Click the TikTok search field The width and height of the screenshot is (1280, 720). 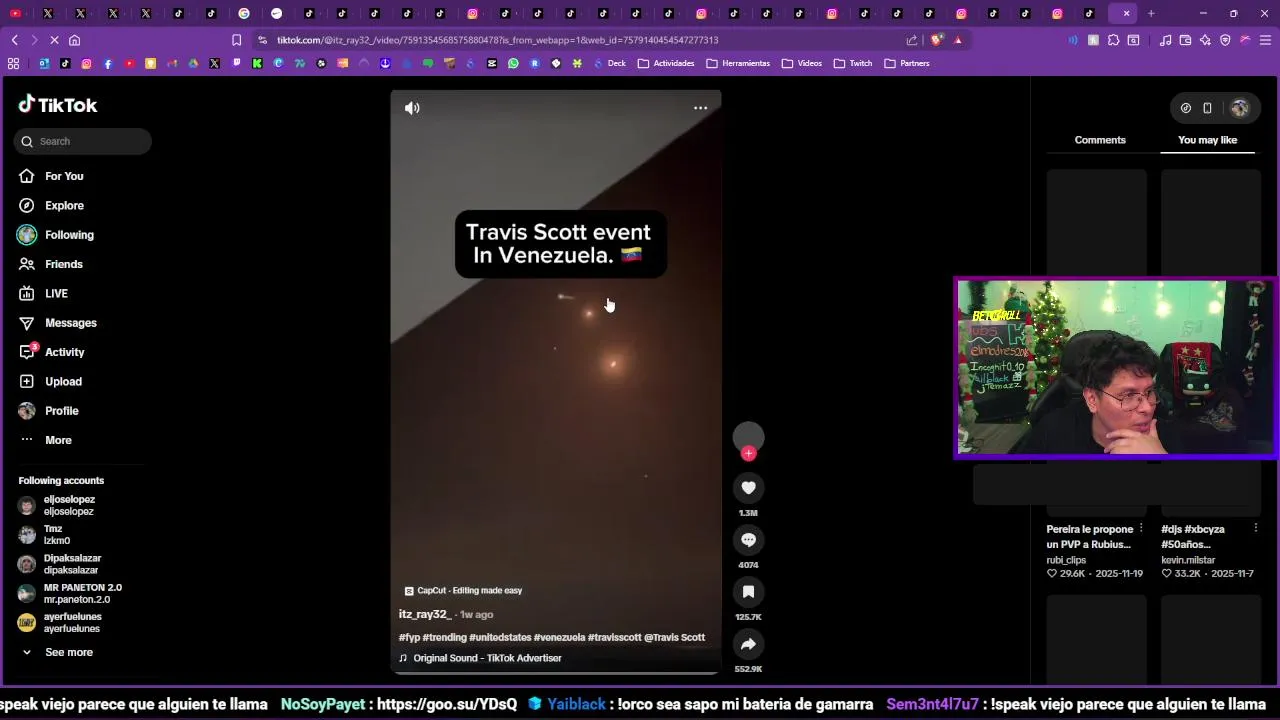click(x=83, y=141)
